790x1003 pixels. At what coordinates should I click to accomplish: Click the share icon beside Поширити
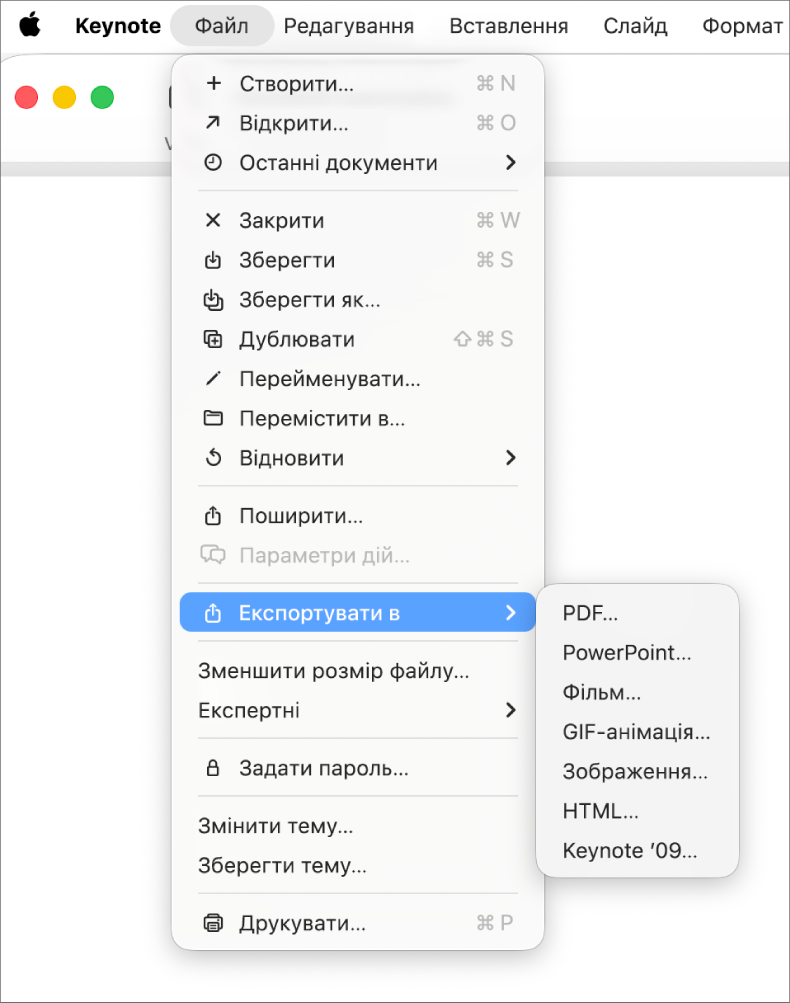point(213,516)
